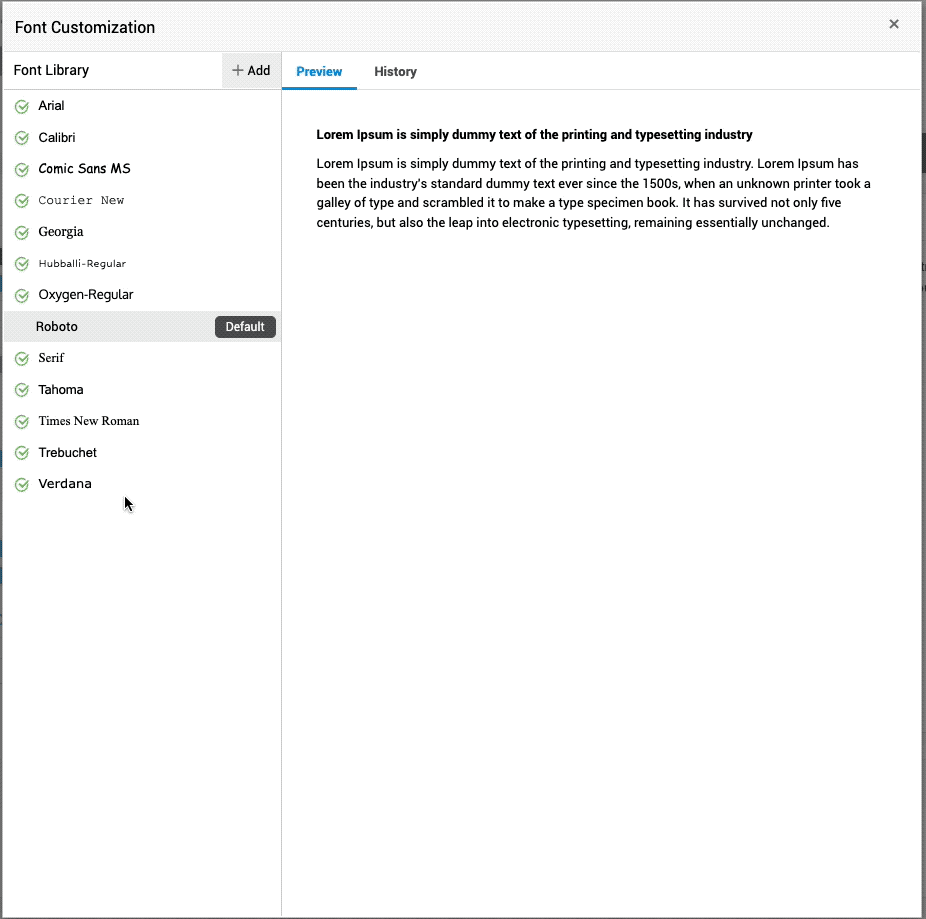Open the History tab
The image size is (926, 919).
click(x=395, y=71)
